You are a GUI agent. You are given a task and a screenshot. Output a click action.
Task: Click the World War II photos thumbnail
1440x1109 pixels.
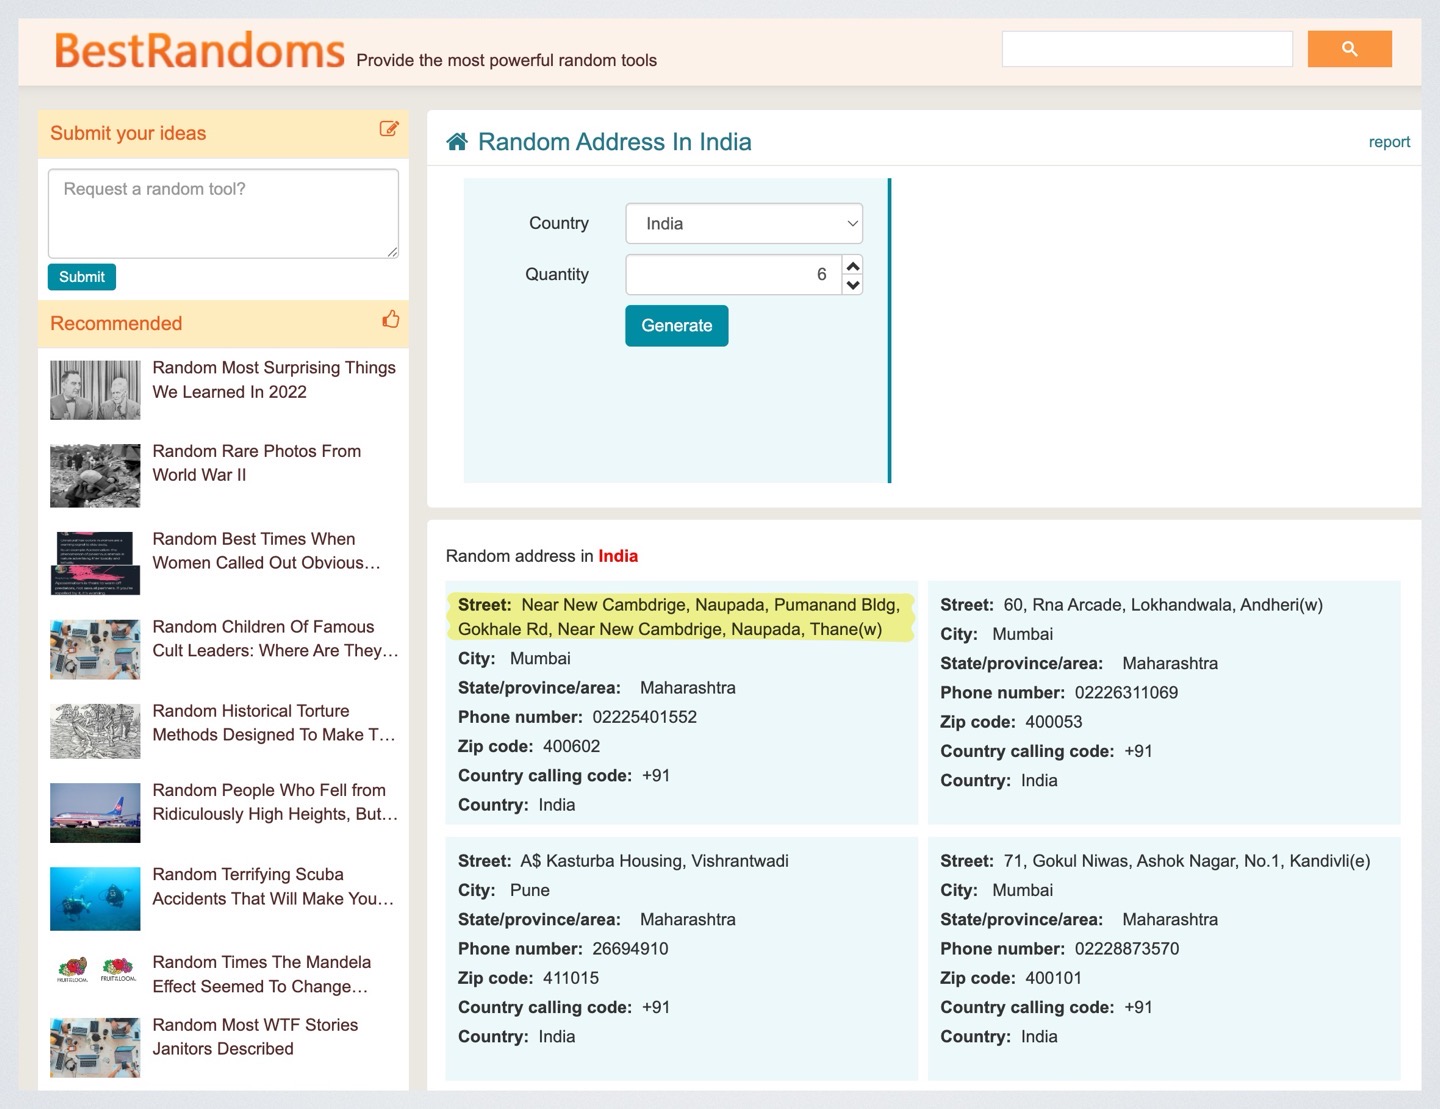[95, 476]
